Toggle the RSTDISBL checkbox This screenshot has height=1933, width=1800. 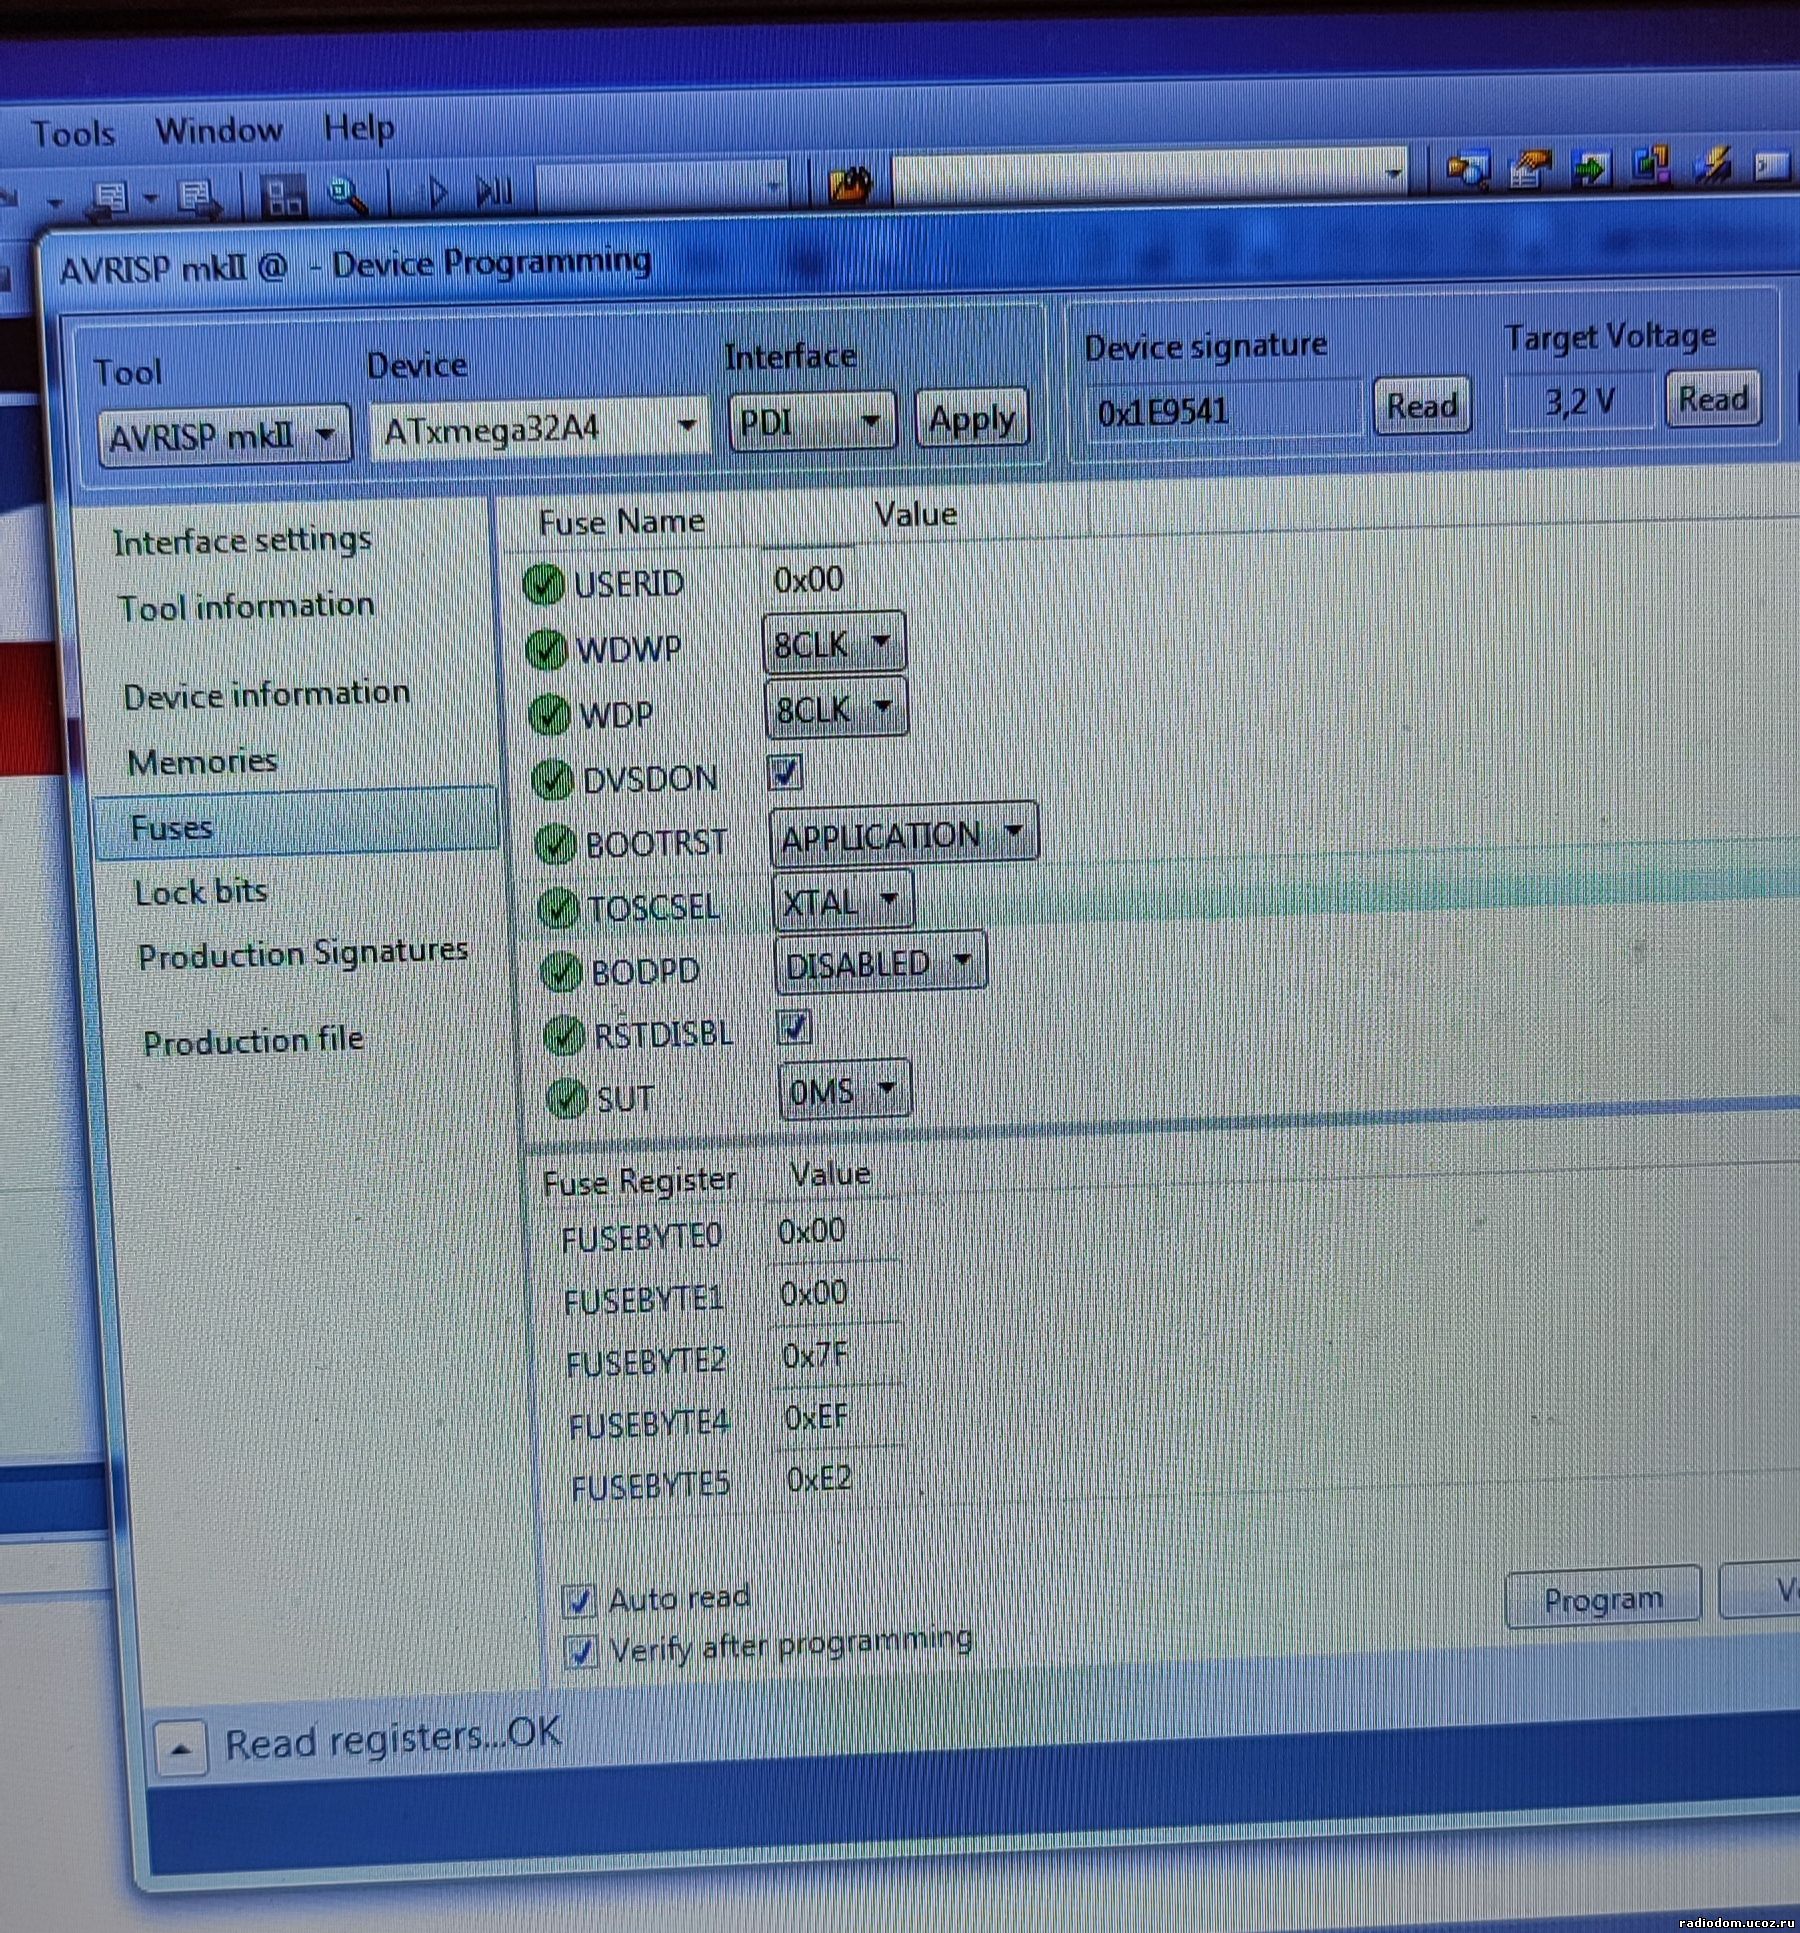click(x=794, y=1026)
